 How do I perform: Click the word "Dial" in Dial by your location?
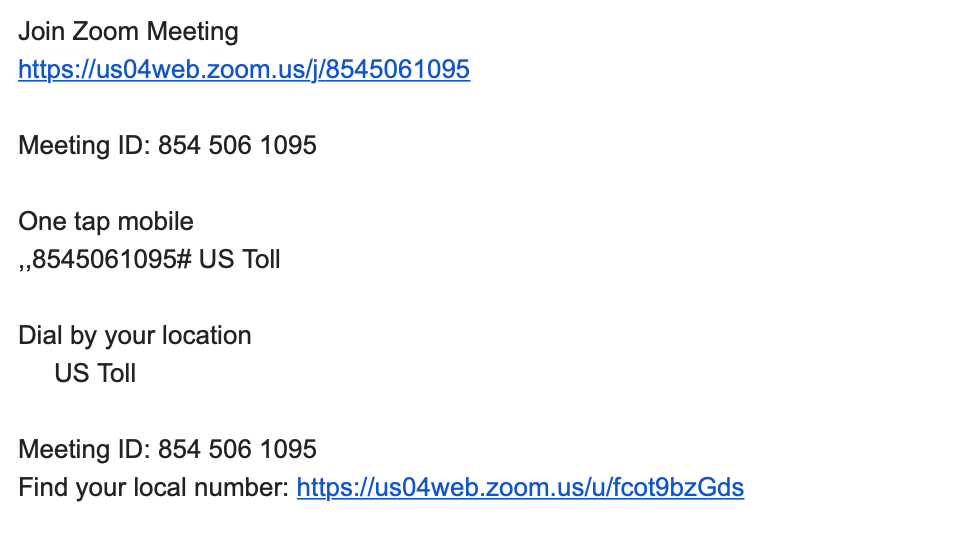[x=40, y=335]
